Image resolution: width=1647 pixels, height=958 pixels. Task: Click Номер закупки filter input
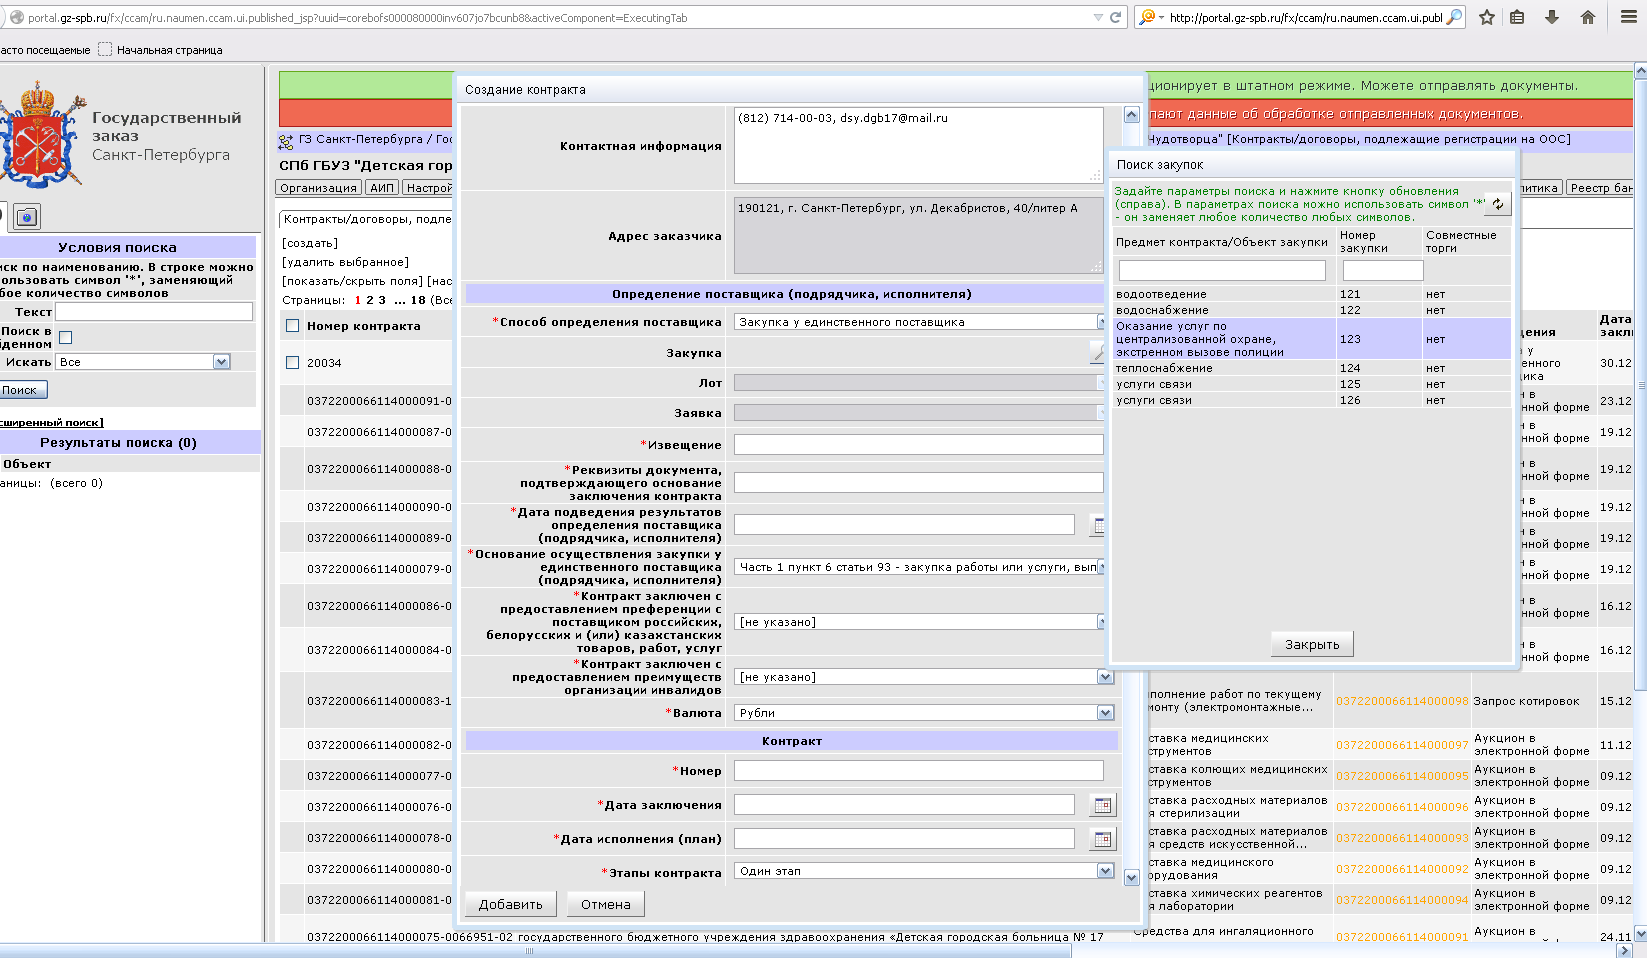click(x=1383, y=270)
